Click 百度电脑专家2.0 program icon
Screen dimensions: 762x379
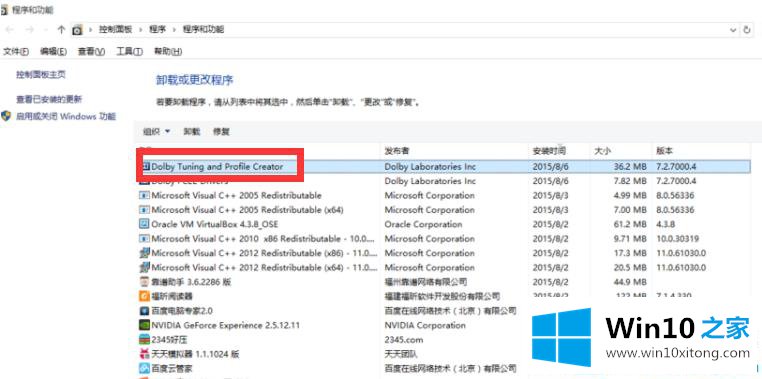pos(144,310)
